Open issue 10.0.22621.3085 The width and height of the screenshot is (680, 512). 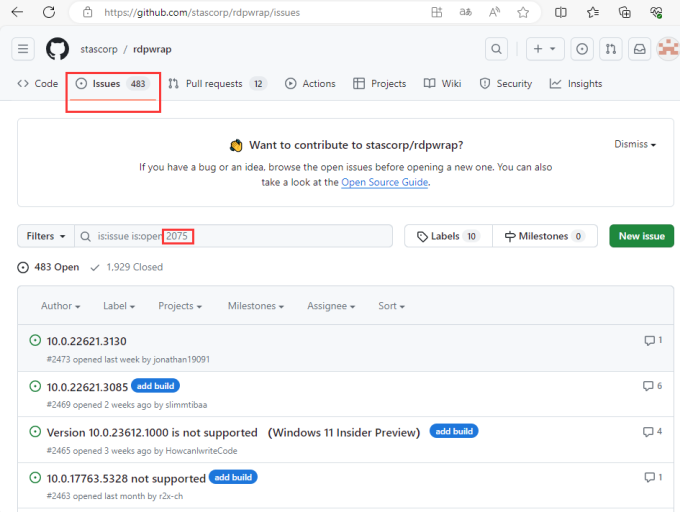click(x=88, y=387)
